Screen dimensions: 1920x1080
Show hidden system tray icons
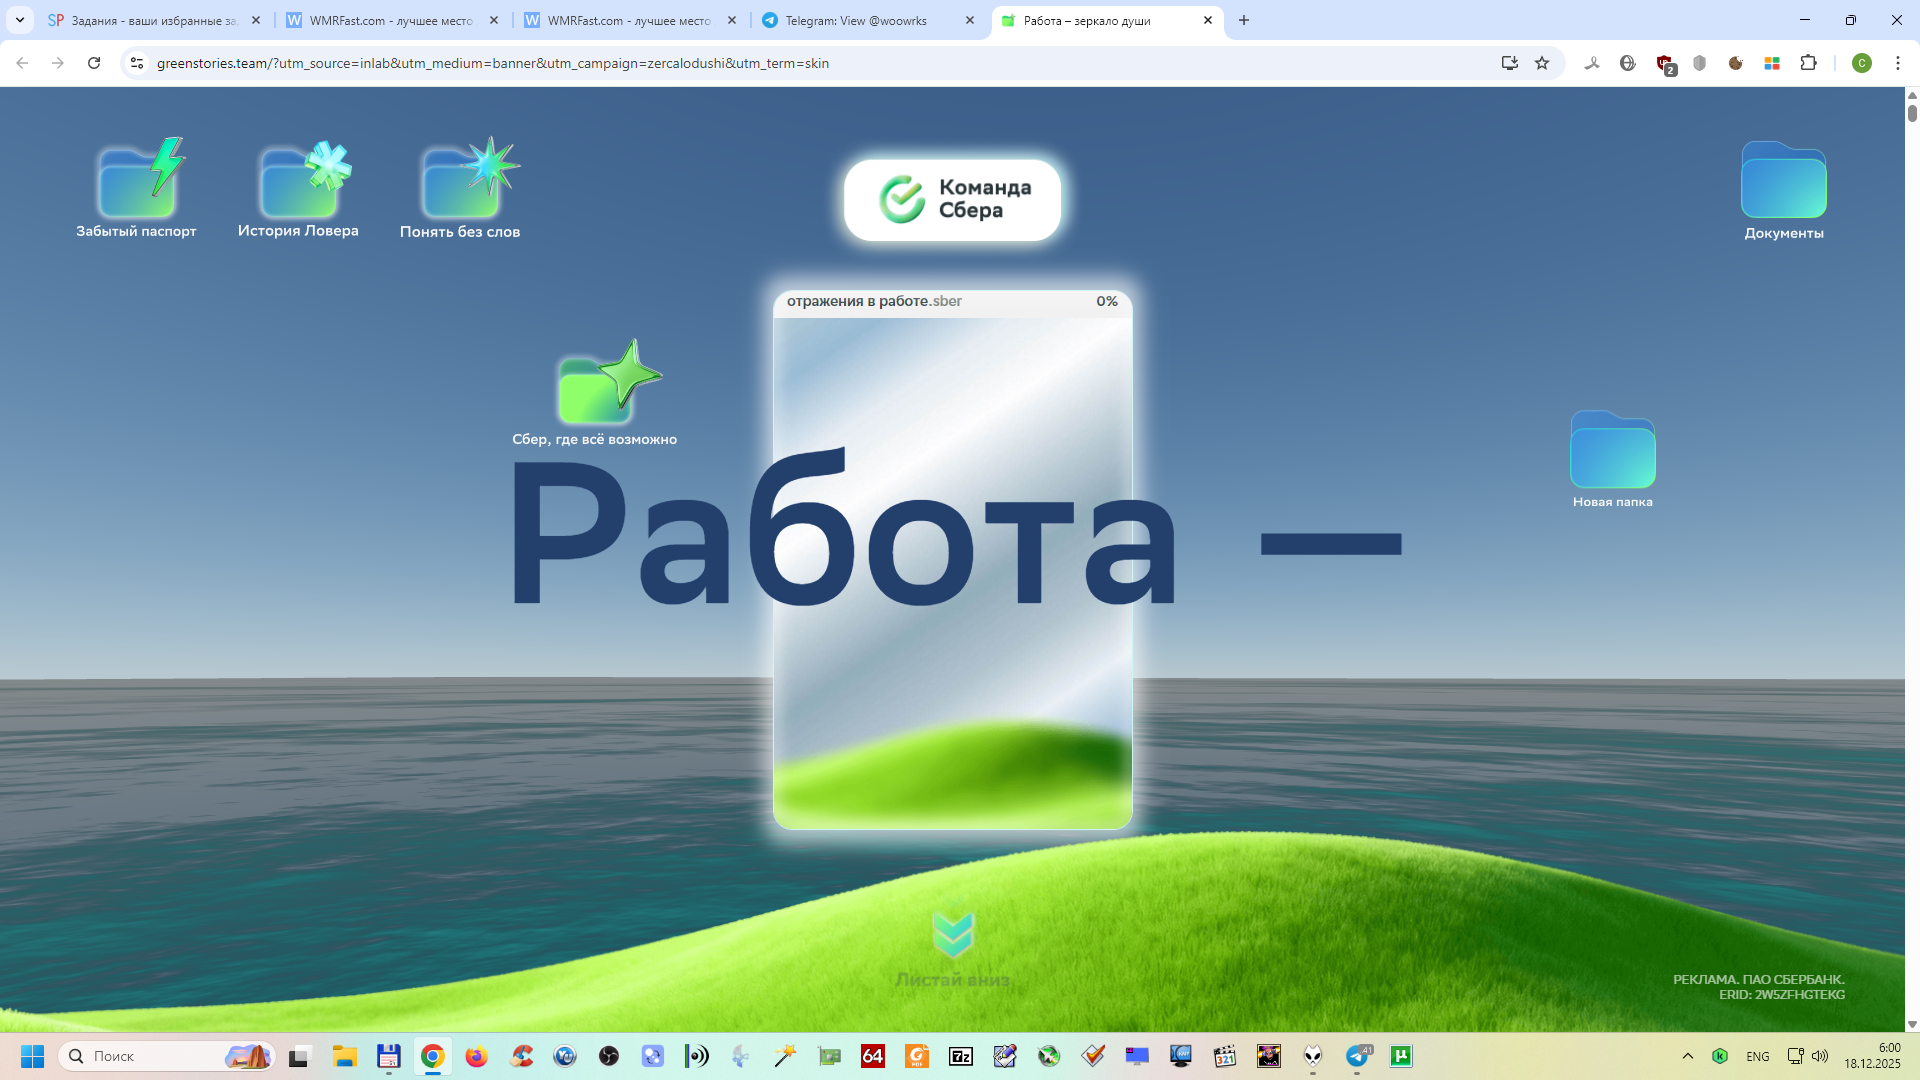pyautogui.click(x=1688, y=1056)
